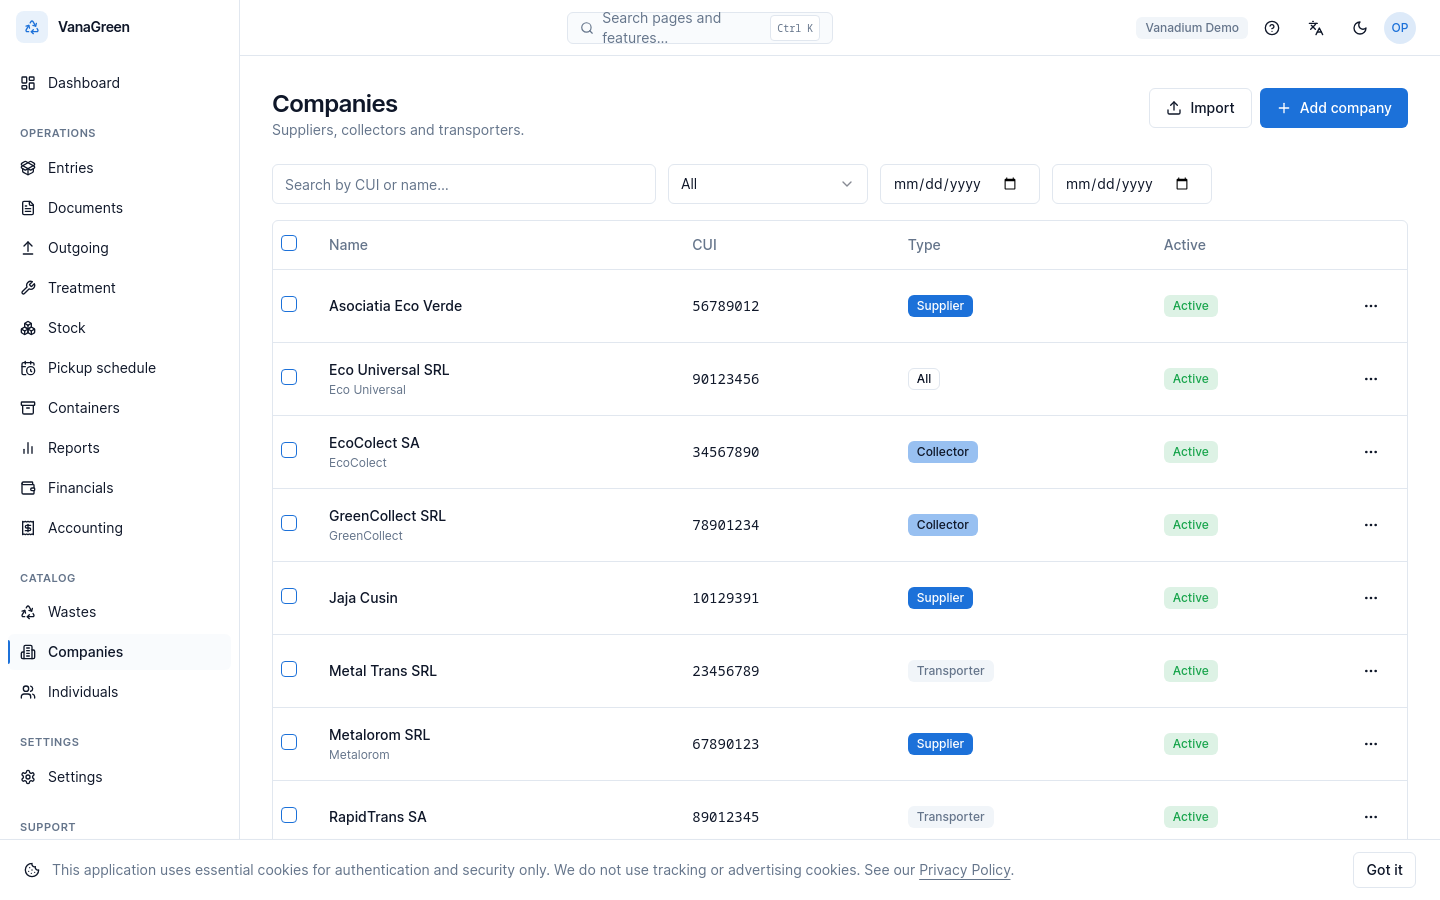The image size is (1440, 900).
Task: Open row actions for Eco Universal SRL
Action: click(x=1371, y=379)
